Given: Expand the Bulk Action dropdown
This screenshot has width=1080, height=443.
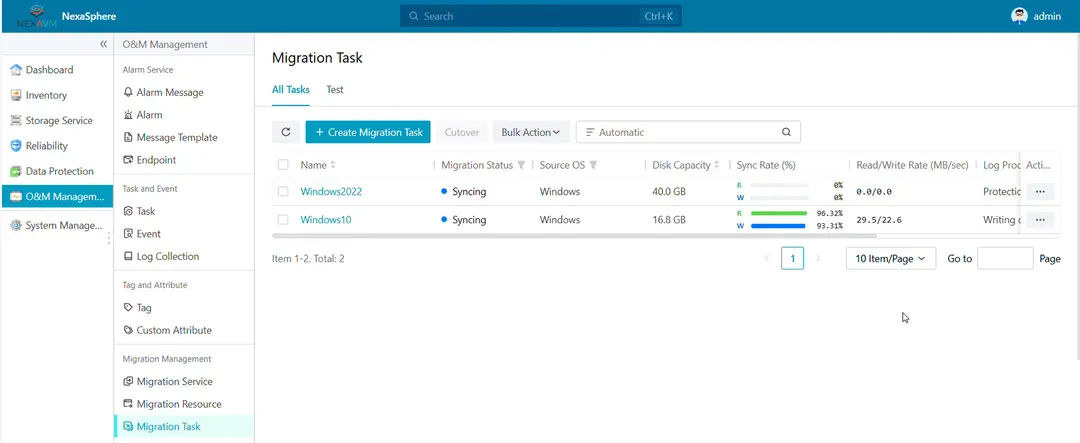Looking at the screenshot, I should 531,132.
